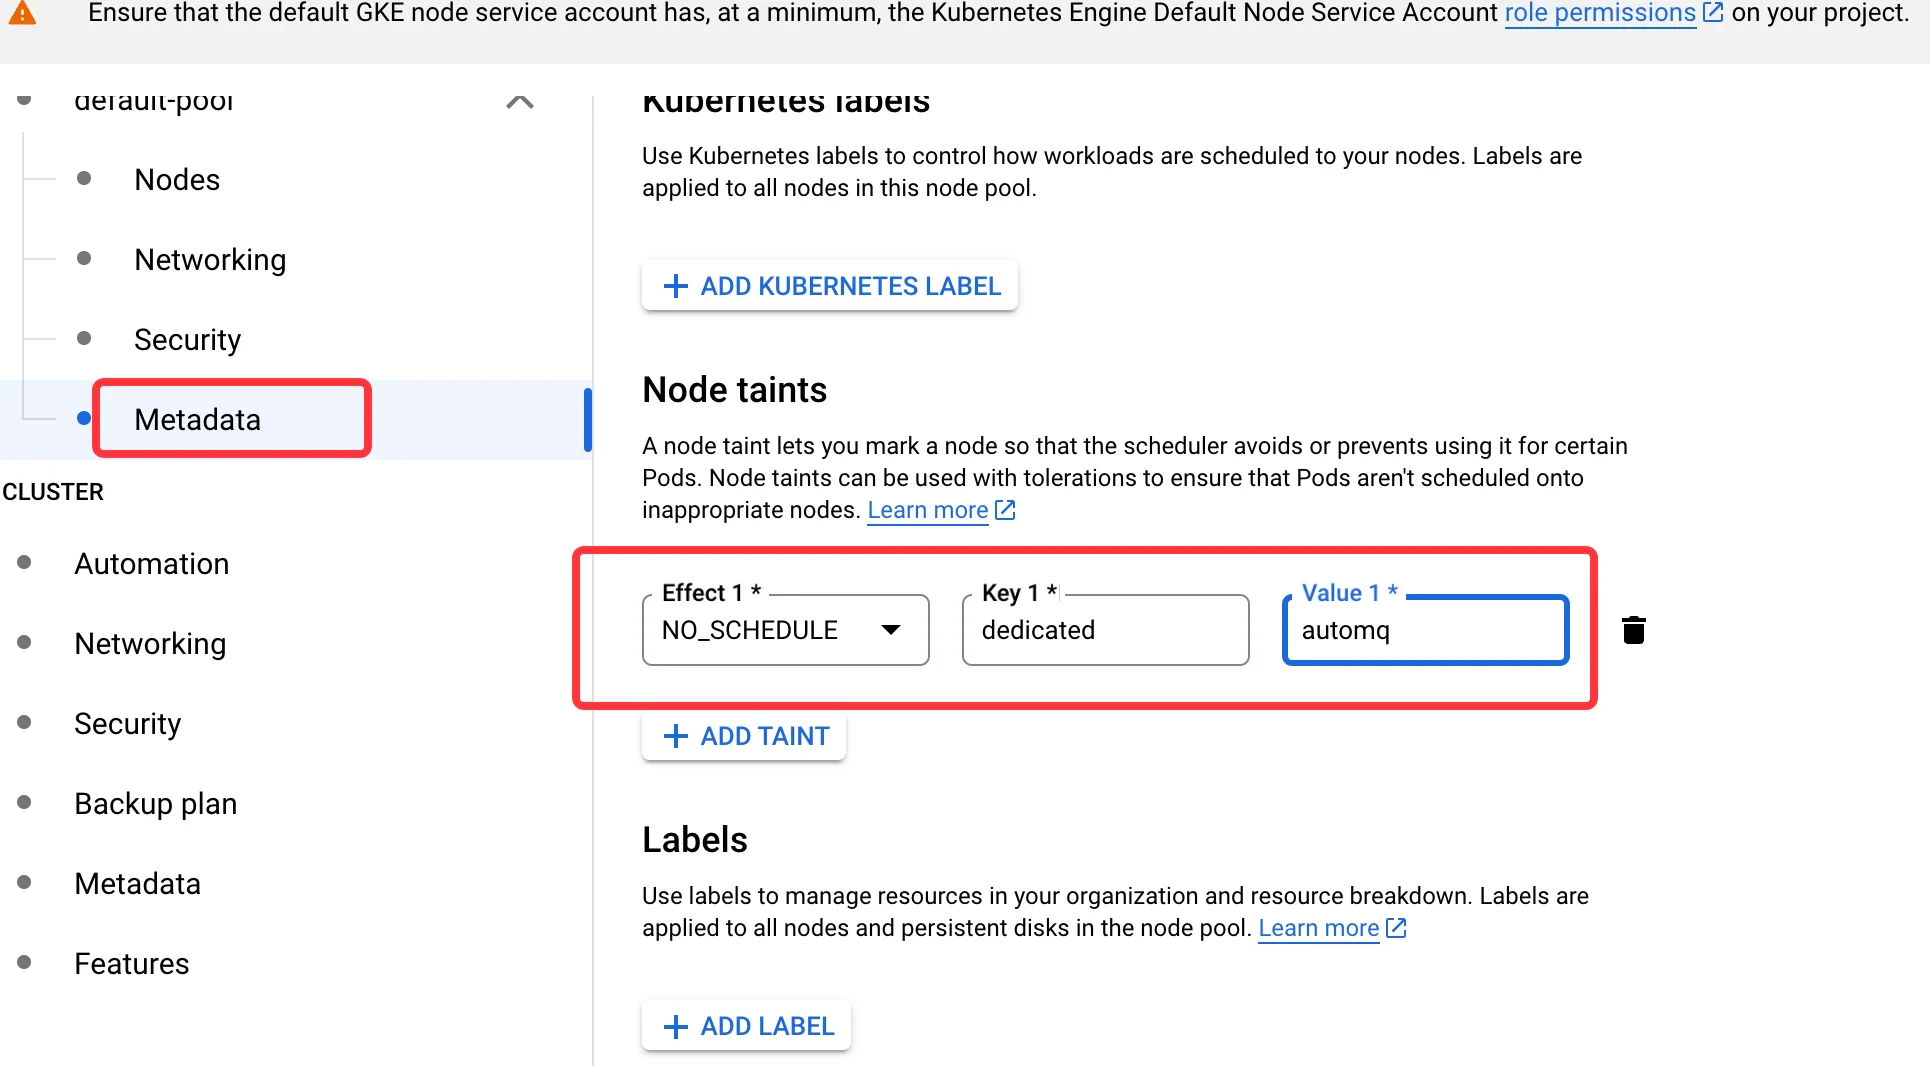1930x1066 pixels.
Task: Open the Effect 1 NO_SCHEDULE dropdown
Action: pos(786,630)
